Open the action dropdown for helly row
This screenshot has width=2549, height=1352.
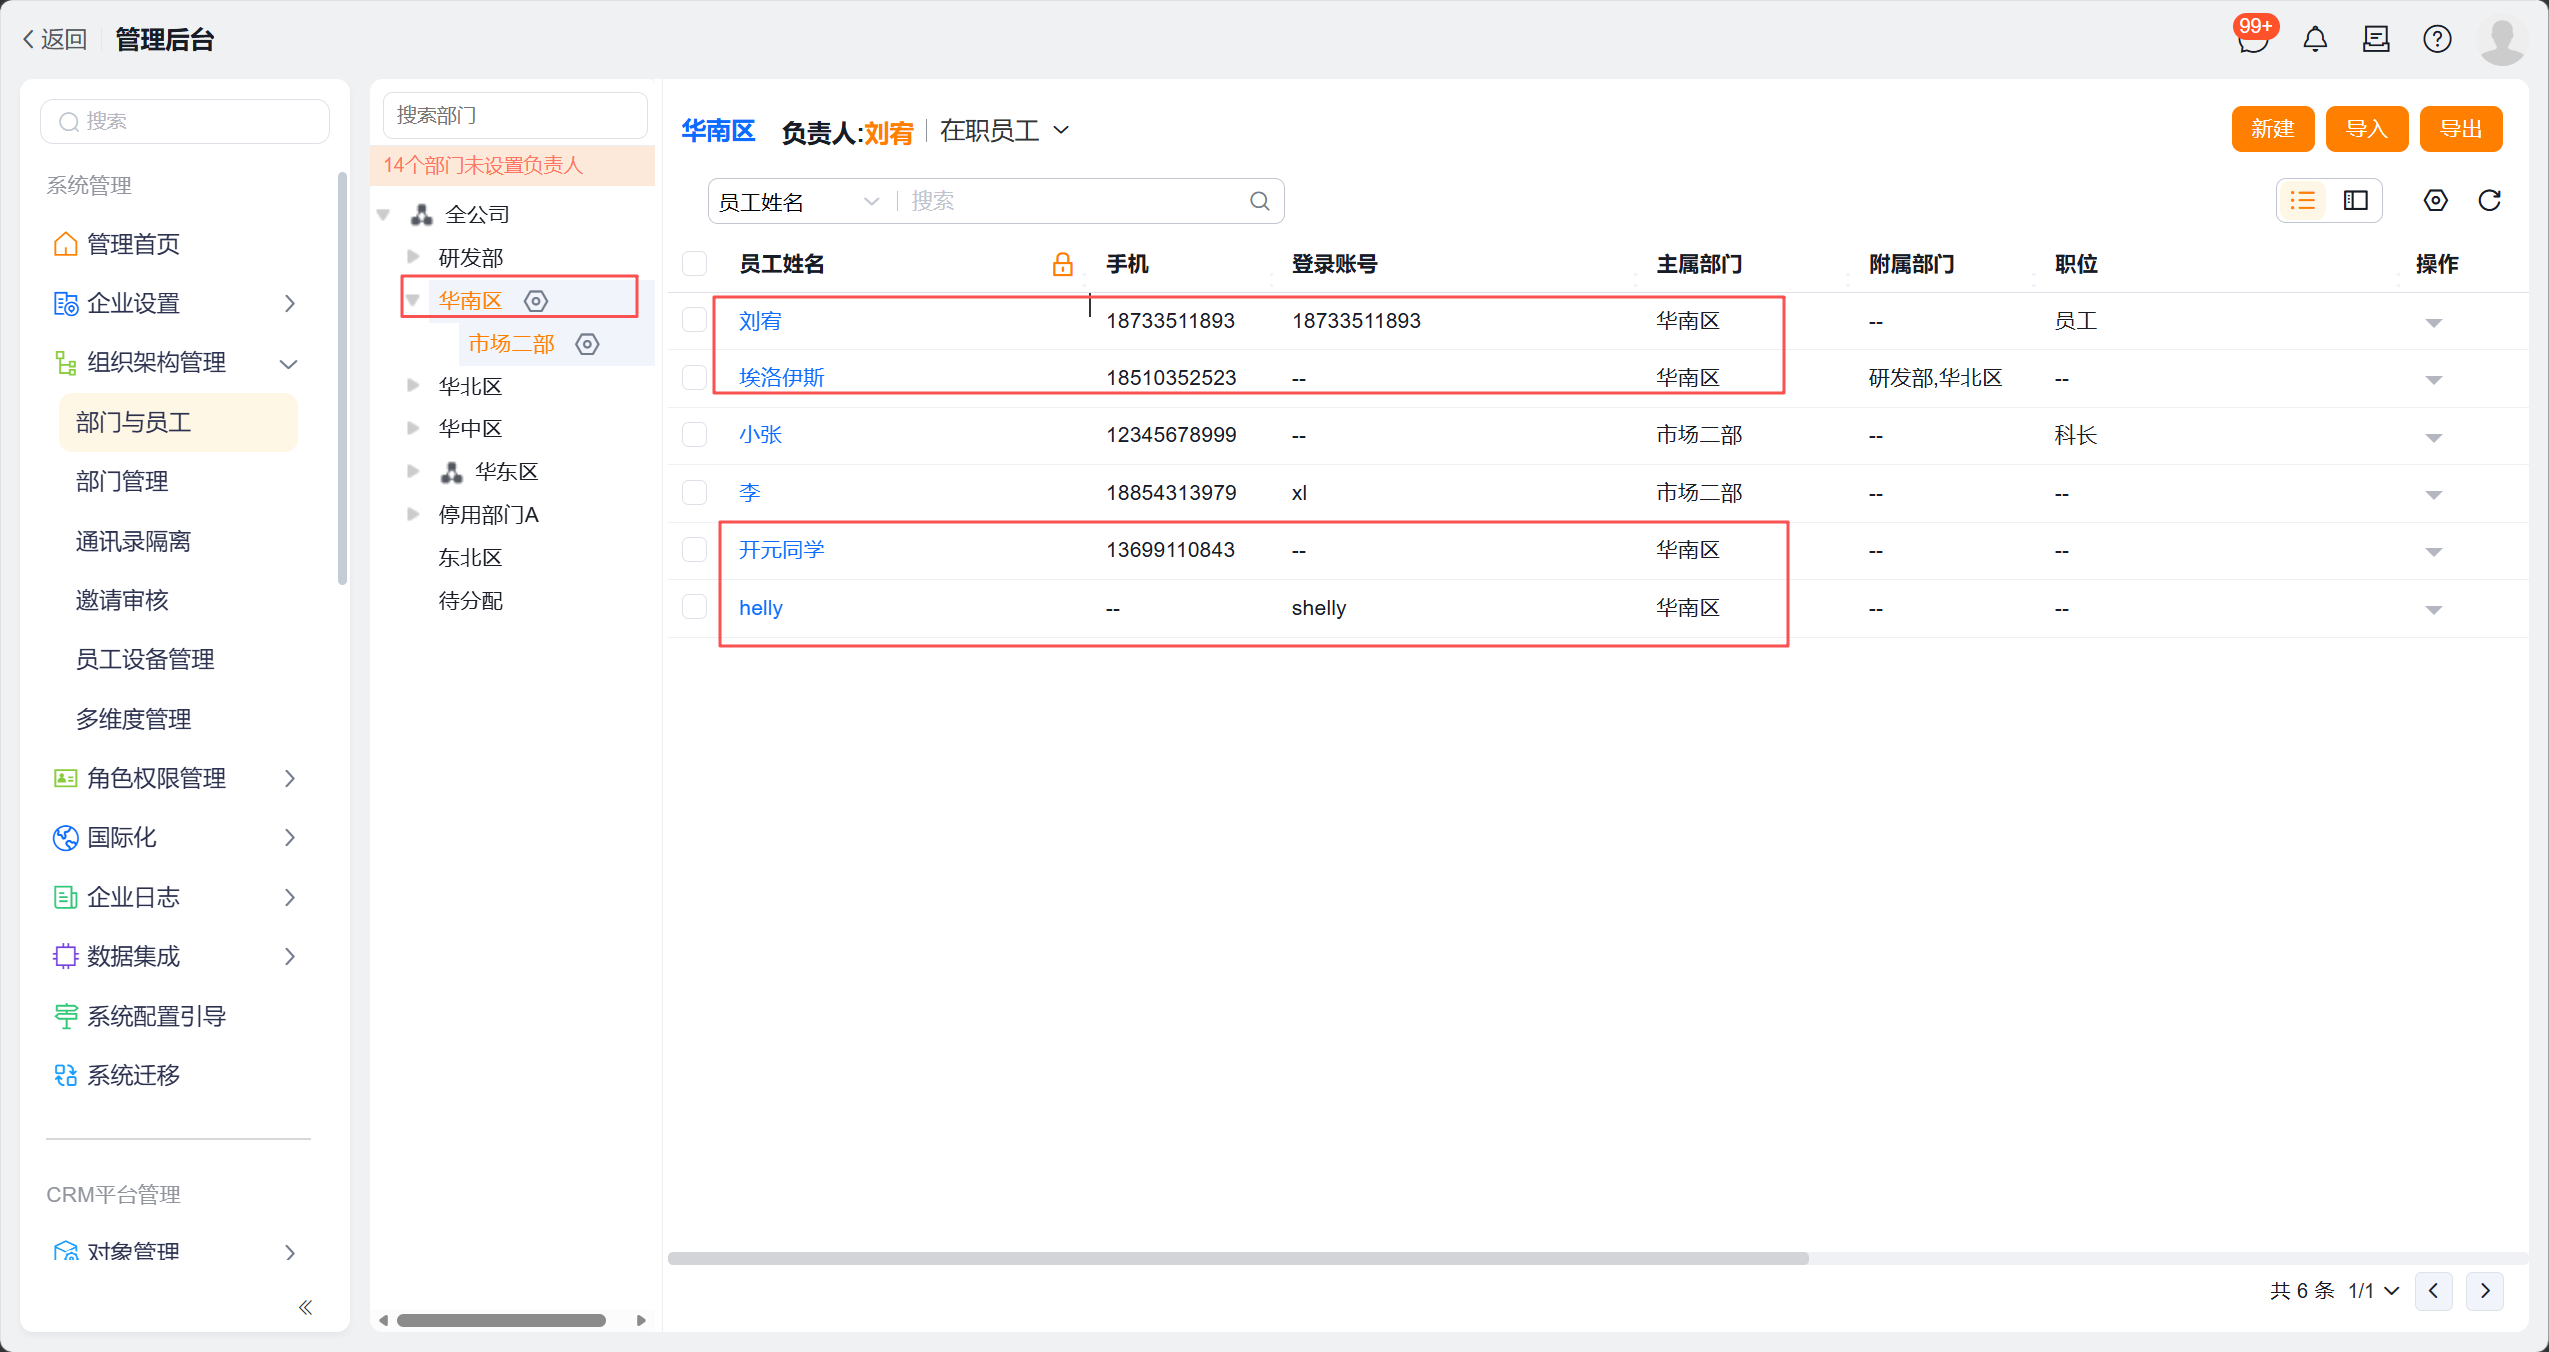point(2433,610)
